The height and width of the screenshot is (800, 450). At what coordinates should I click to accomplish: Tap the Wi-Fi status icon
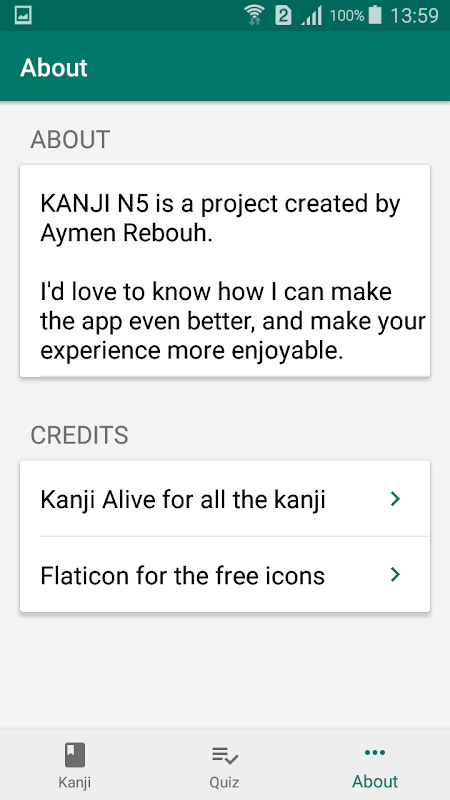254,15
